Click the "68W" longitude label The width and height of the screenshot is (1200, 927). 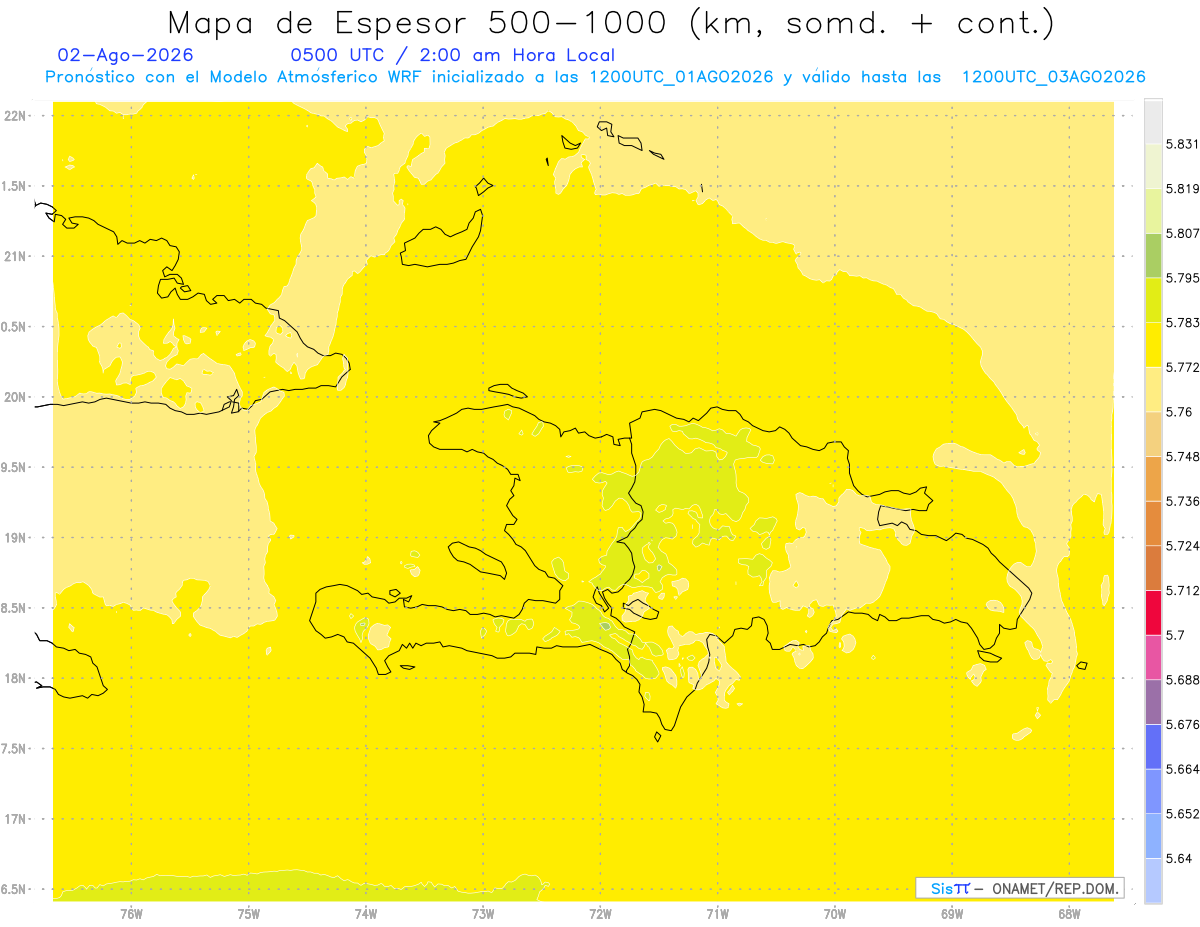1069,913
